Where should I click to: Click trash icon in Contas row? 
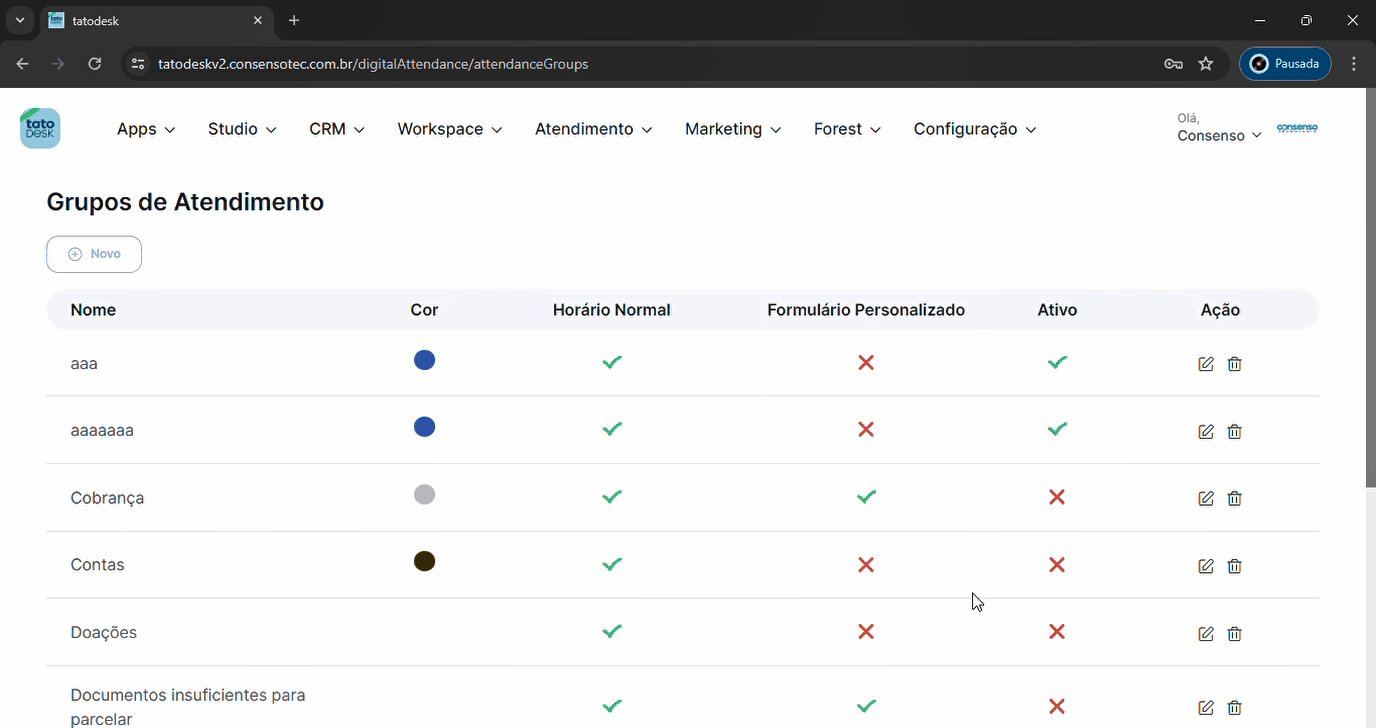click(1234, 566)
